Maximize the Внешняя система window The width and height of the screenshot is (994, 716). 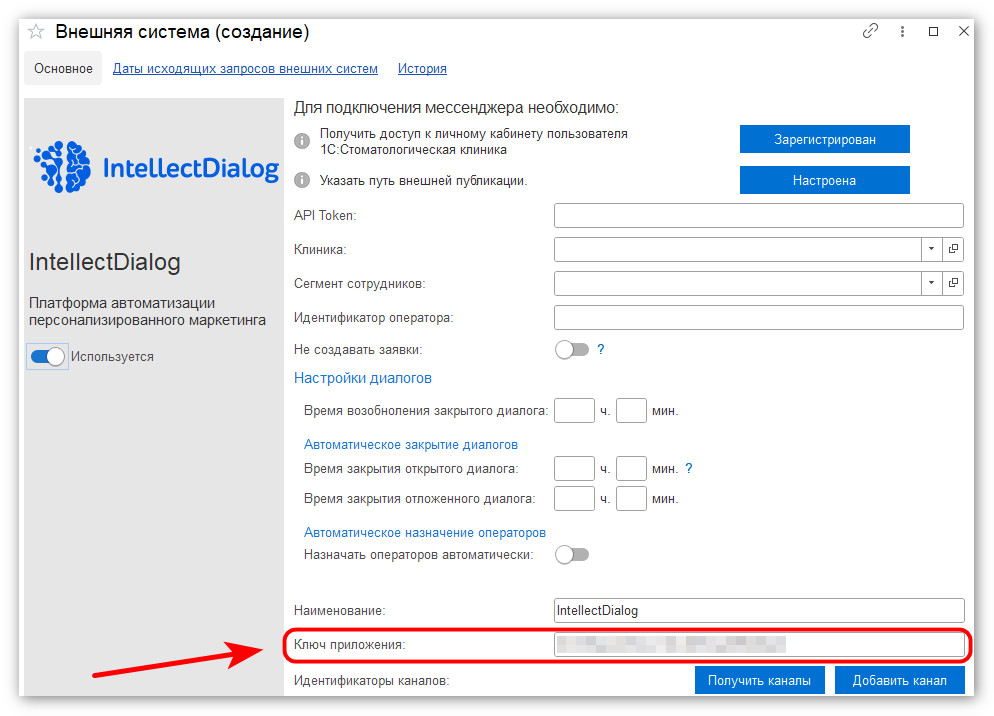tap(933, 31)
